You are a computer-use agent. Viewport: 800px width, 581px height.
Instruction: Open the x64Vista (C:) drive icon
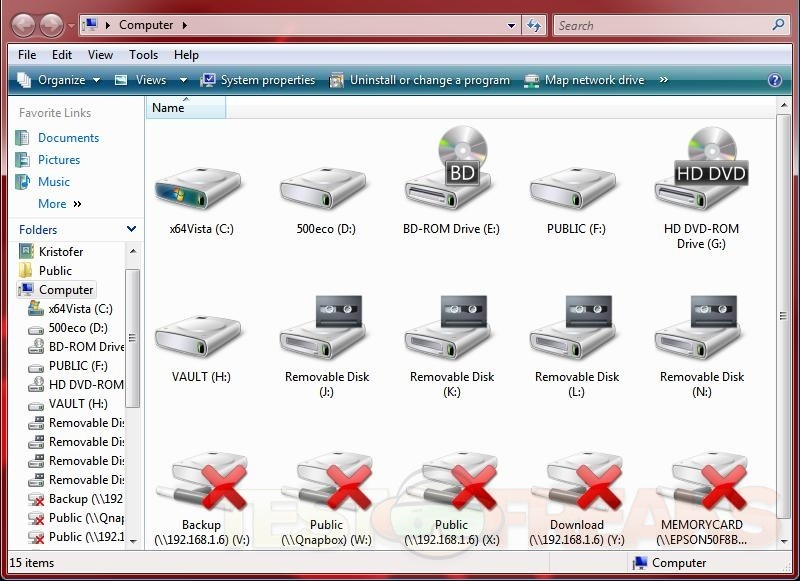click(200, 185)
